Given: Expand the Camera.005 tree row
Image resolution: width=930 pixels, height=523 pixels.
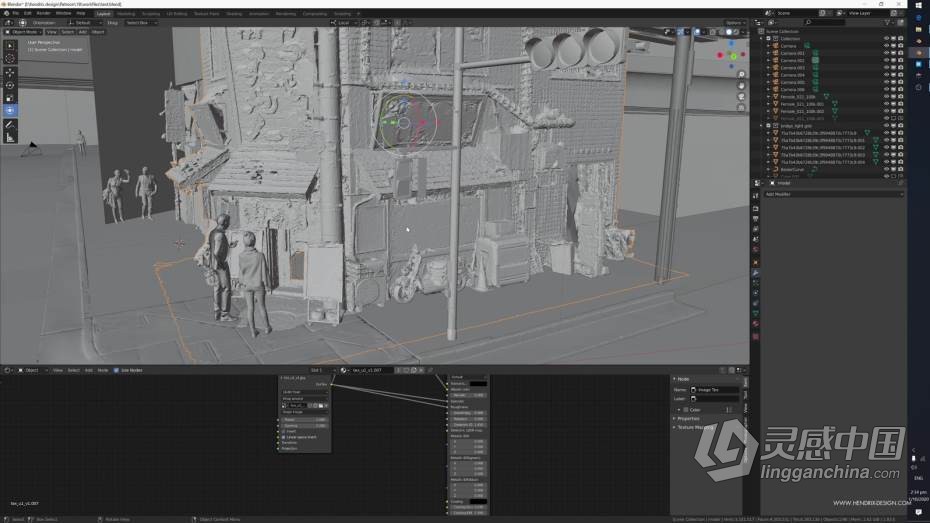Looking at the screenshot, I should (x=769, y=82).
